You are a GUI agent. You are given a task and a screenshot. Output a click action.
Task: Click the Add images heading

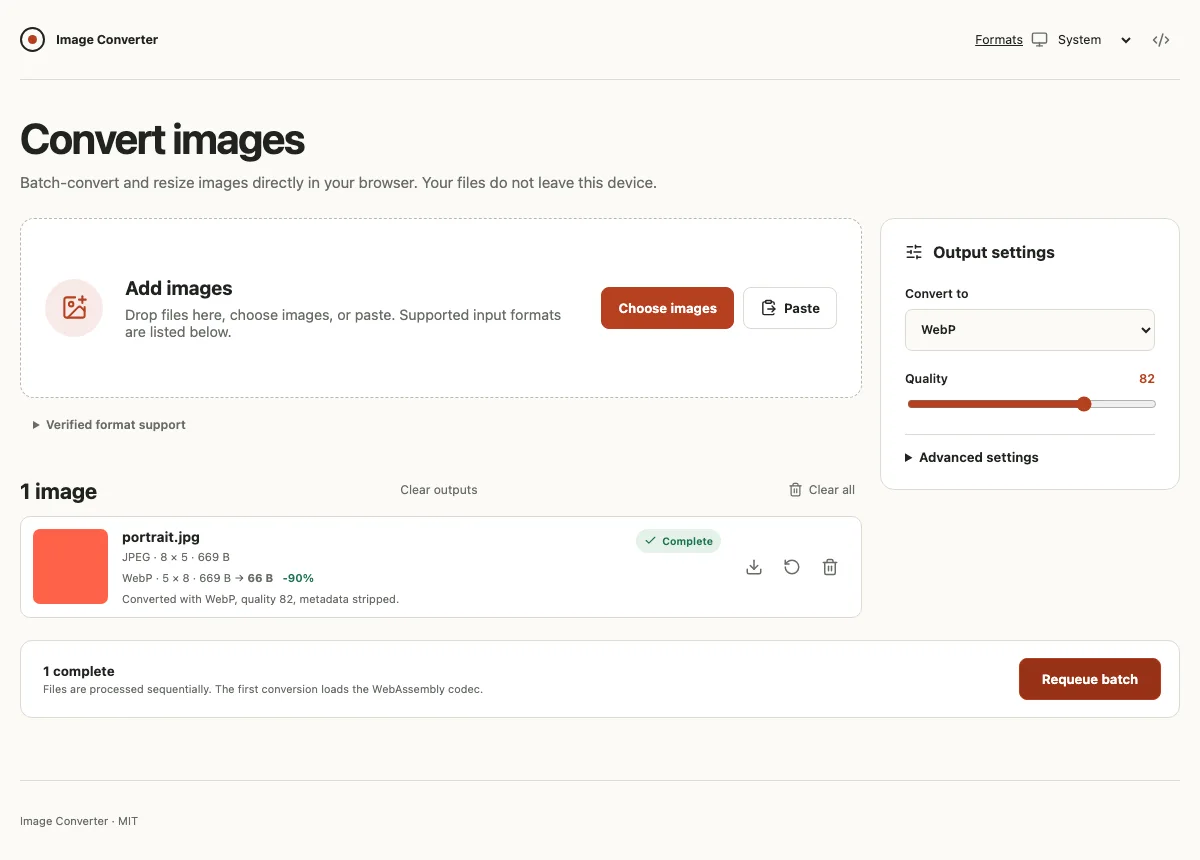point(179,288)
